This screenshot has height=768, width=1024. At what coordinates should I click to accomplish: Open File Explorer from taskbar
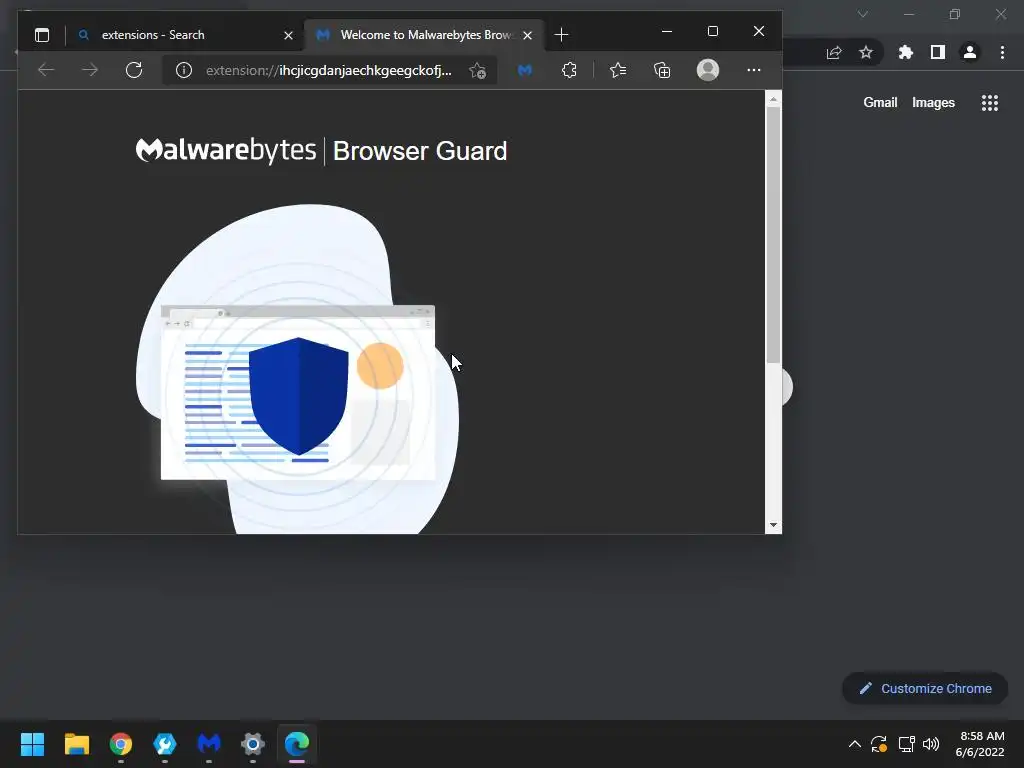tap(76, 744)
